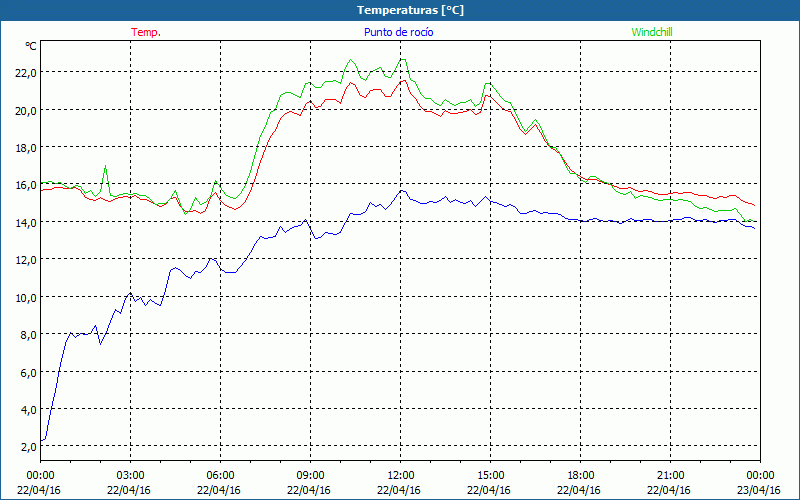This screenshot has height=500, width=800.
Task: Click the 6,0 y-axis value
Action: pos(28,372)
